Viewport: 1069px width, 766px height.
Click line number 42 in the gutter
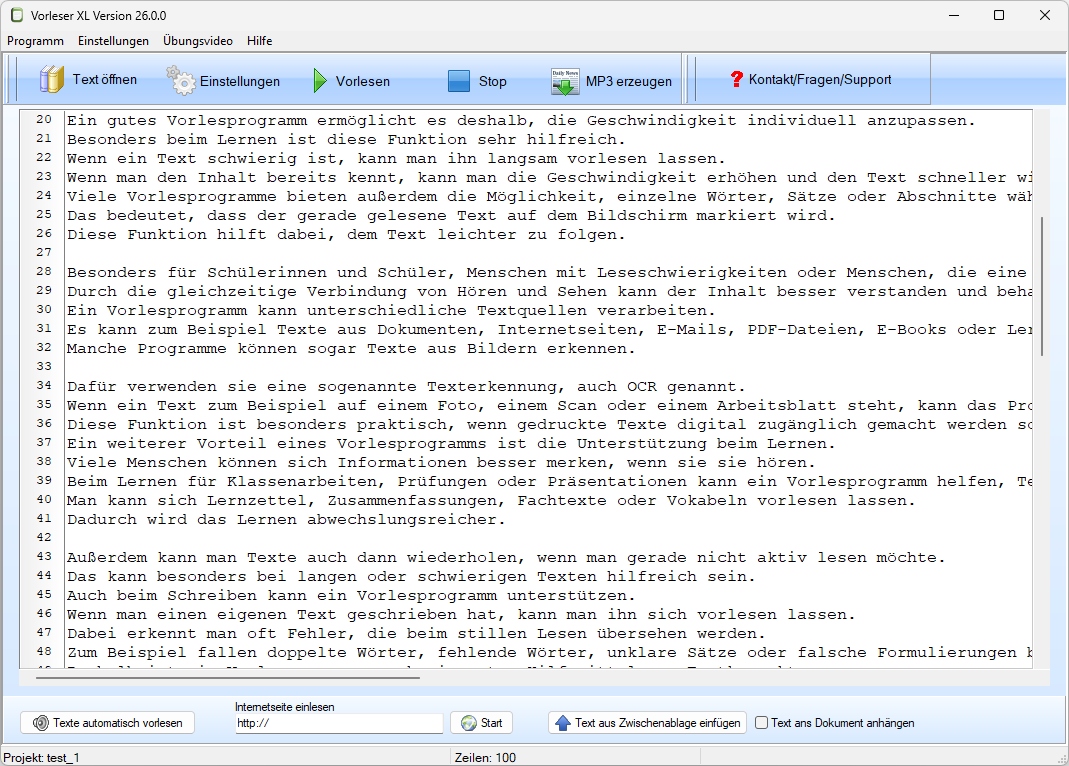tap(44, 537)
